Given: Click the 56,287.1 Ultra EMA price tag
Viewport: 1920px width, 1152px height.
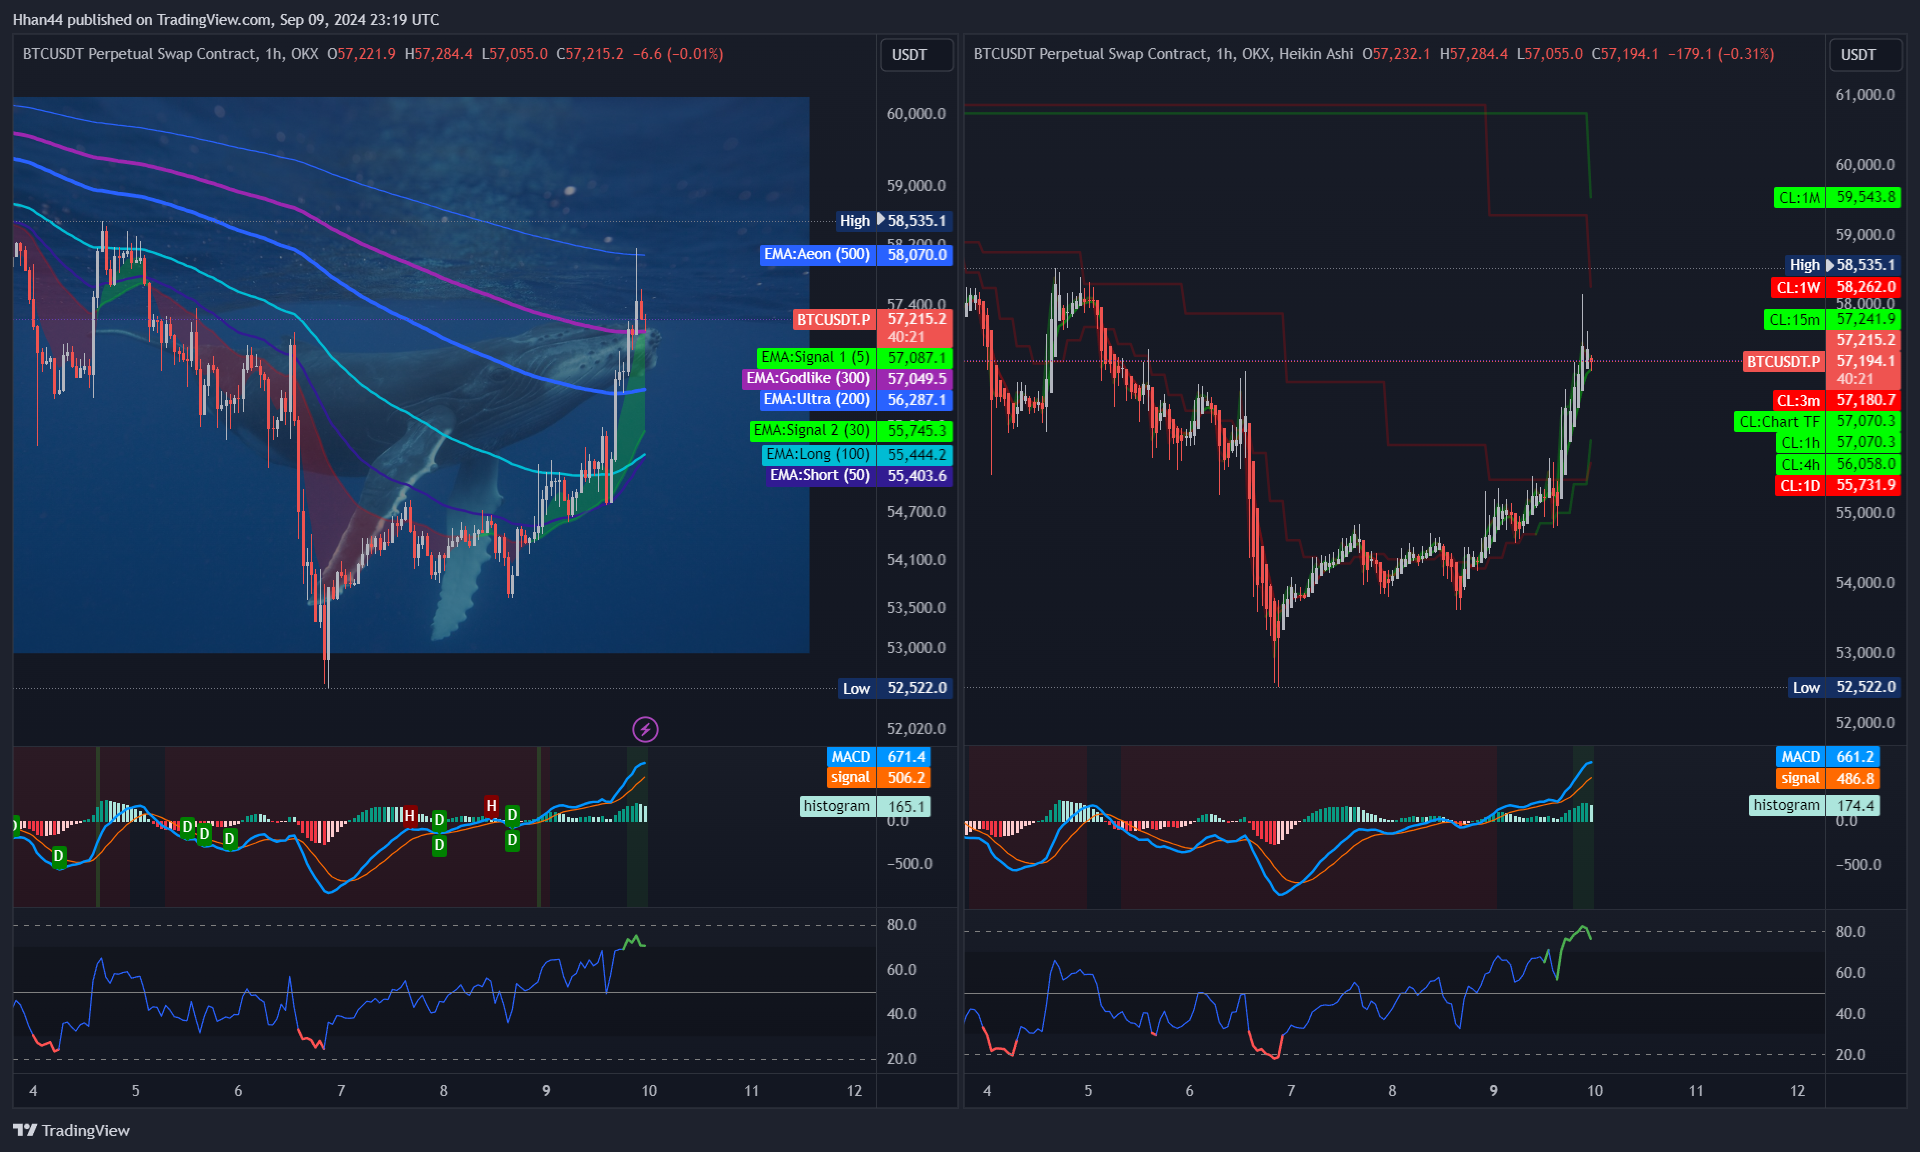Looking at the screenshot, I should 916,399.
